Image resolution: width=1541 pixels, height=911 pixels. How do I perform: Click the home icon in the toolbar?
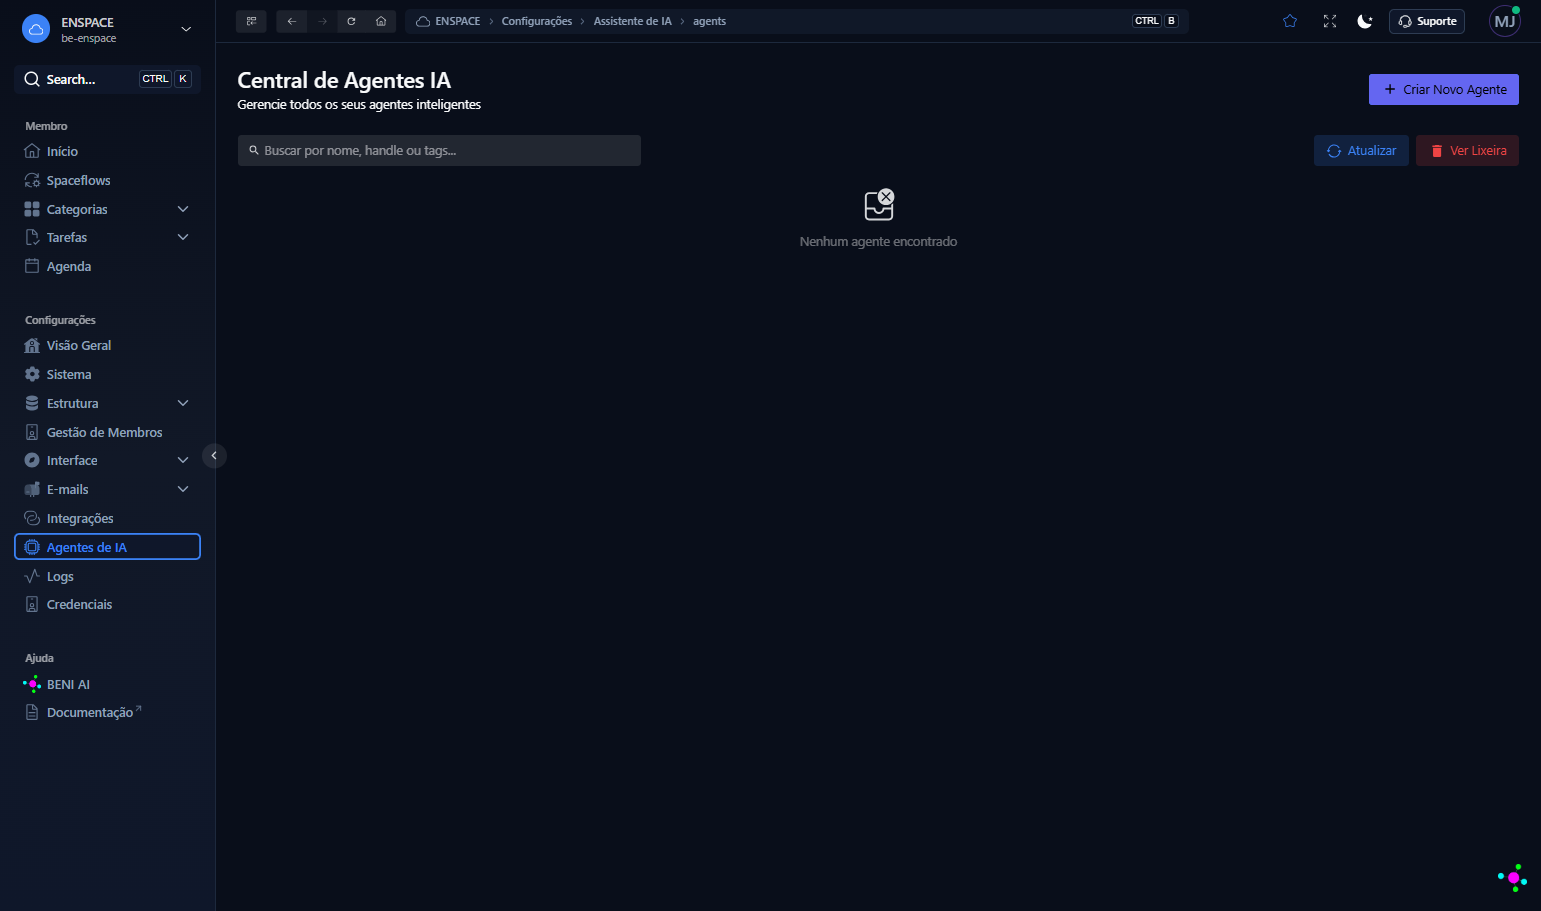point(381,21)
